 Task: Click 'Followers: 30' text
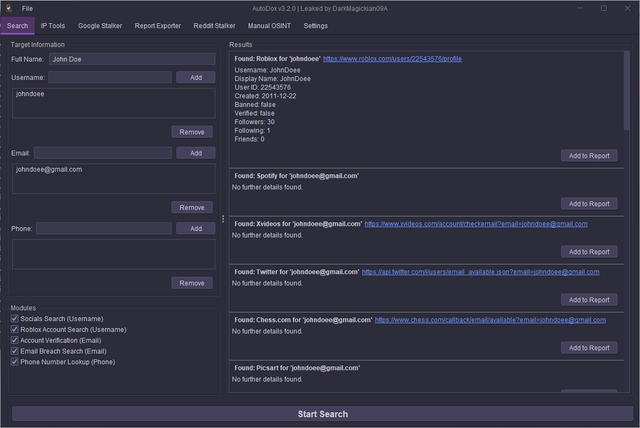[254, 122]
